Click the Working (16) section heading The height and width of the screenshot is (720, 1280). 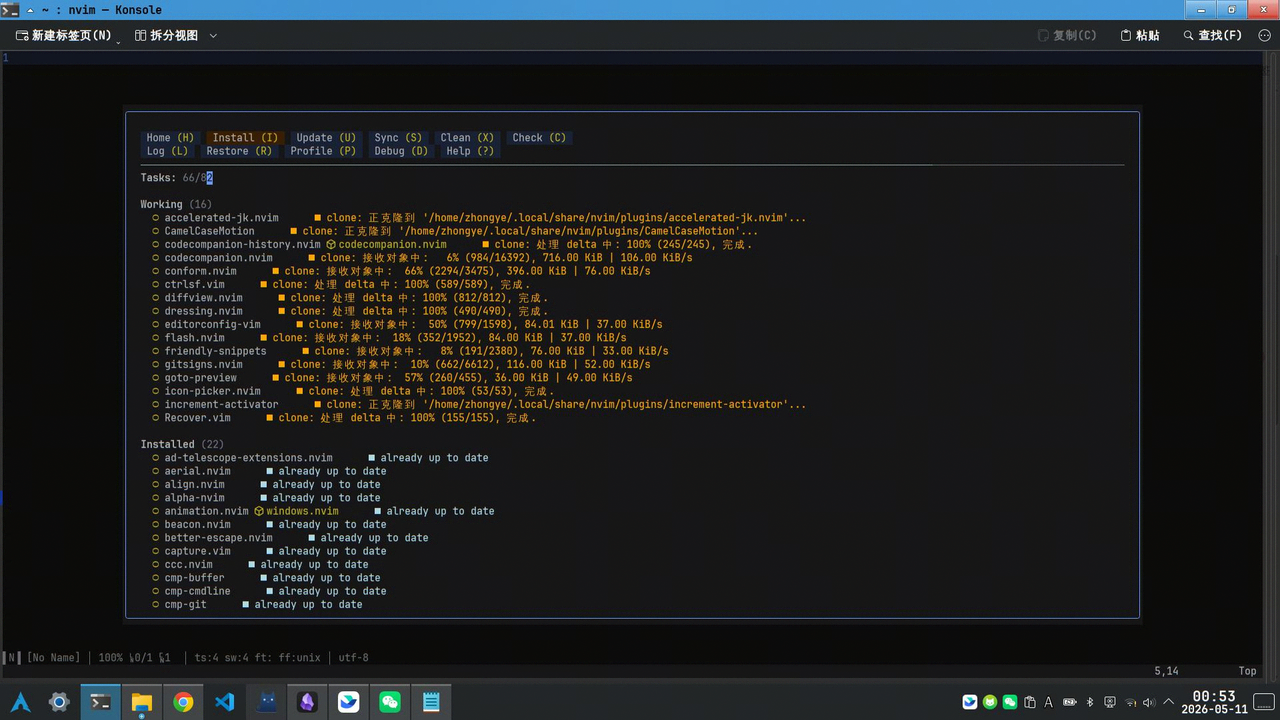[176, 204]
